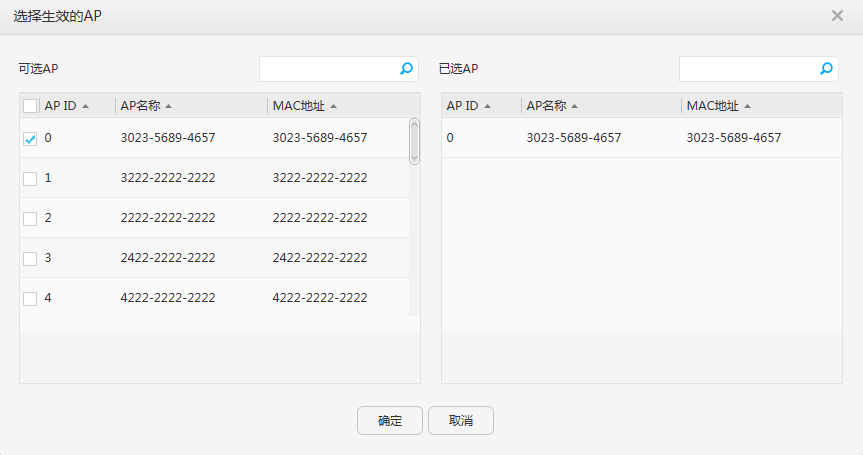Sort selected list by AP ID
Image resolution: width=863 pixels, height=455 pixels.
click(x=468, y=106)
